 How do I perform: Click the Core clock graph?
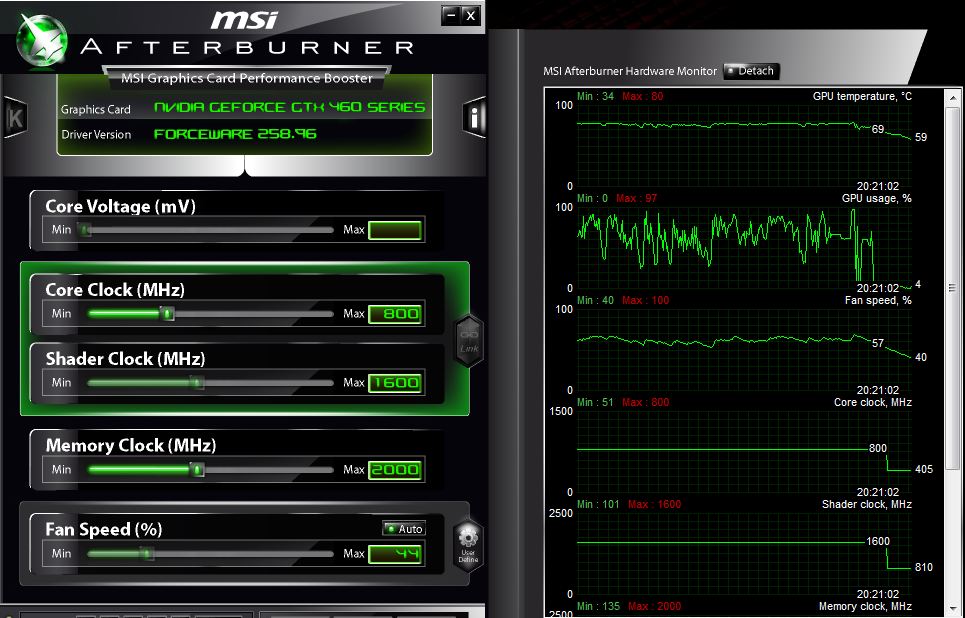coord(744,452)
